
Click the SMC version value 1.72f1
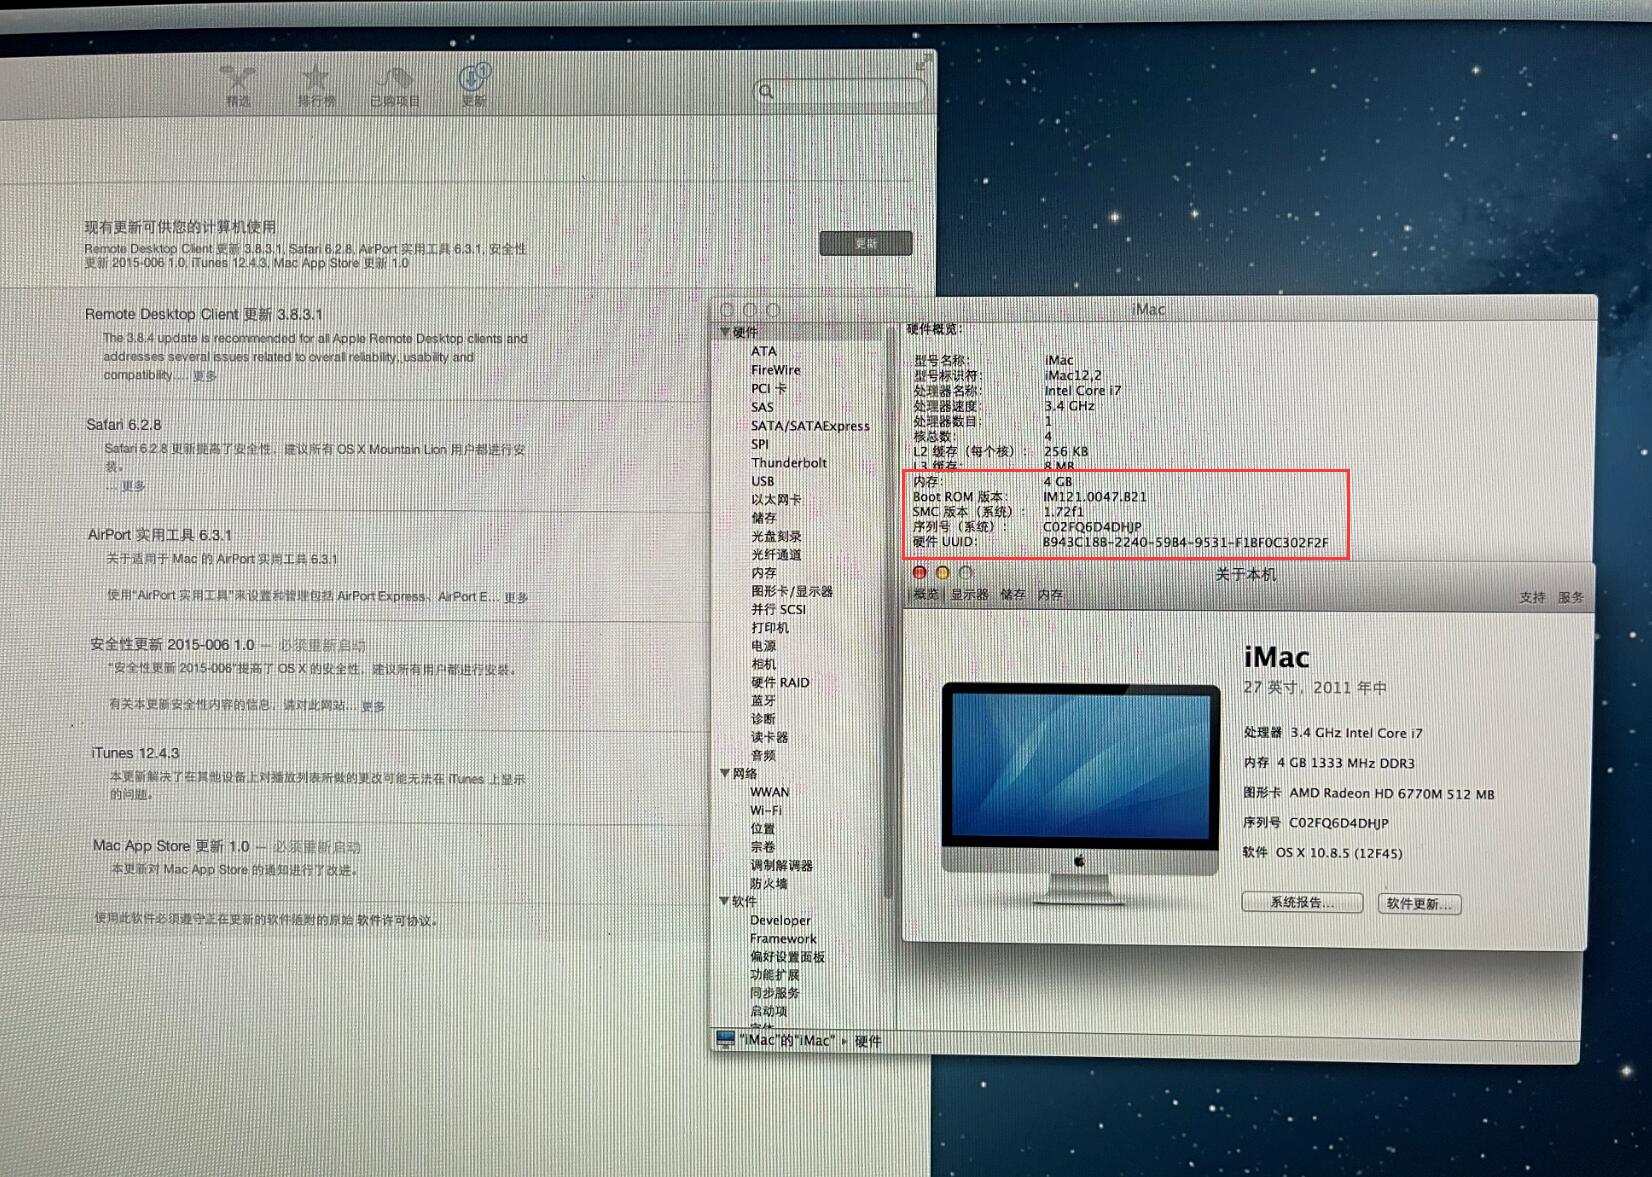click(x=1063, y=511)
